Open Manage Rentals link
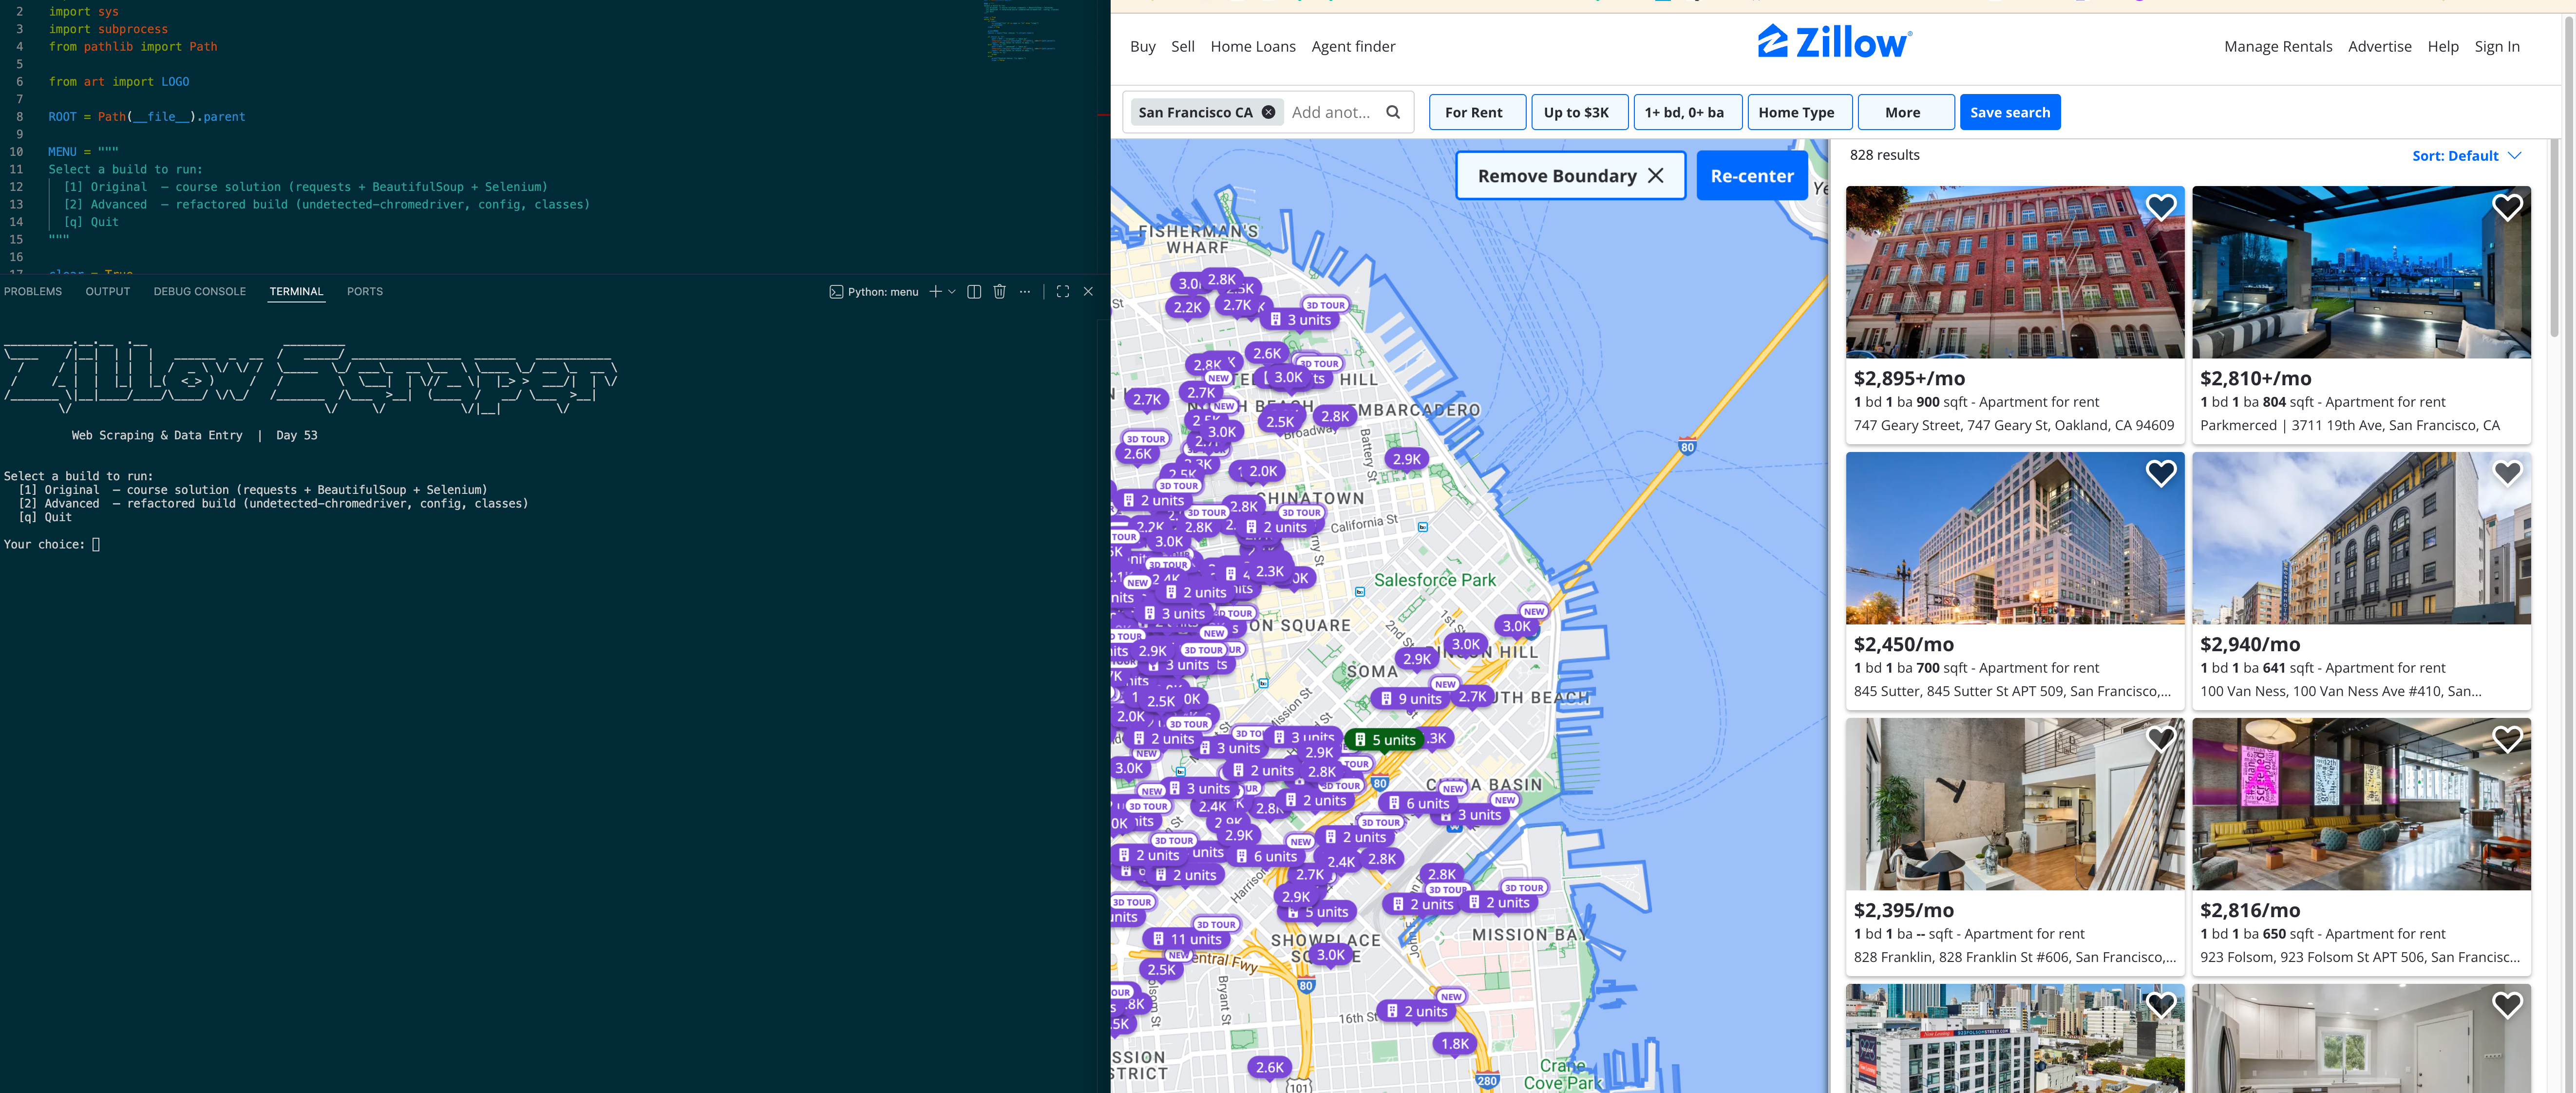The image size is (2576, 1093). click(x=2277, y=46)
